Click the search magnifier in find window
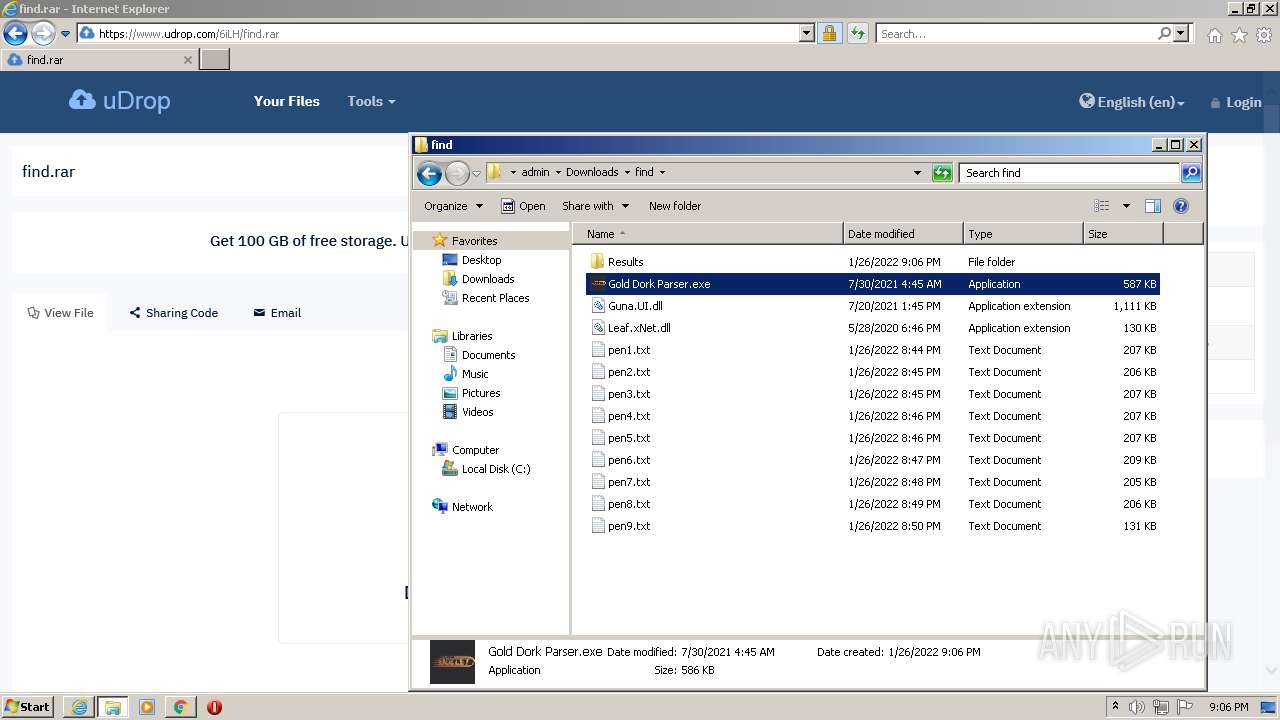This screenshot has width=1280, height=720. click(1190, 173)
